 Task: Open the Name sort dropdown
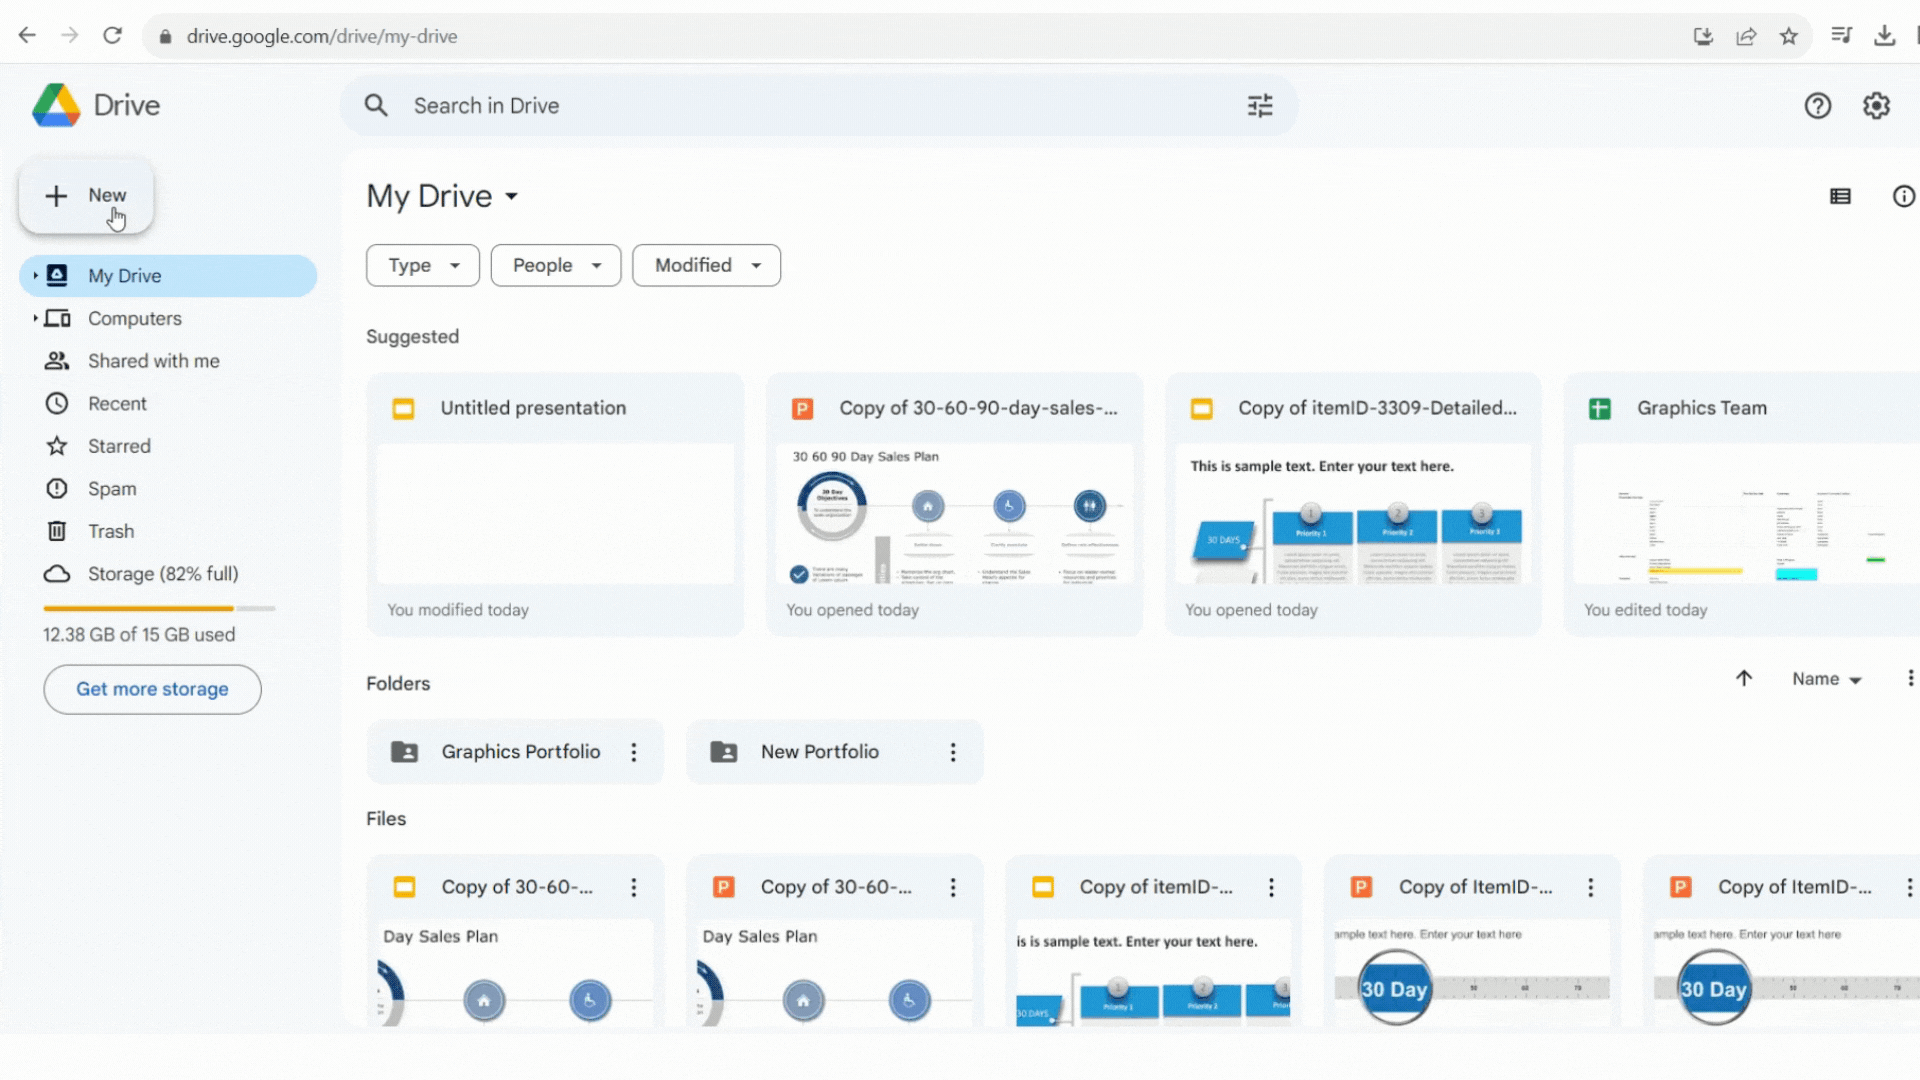(1826, 679)
